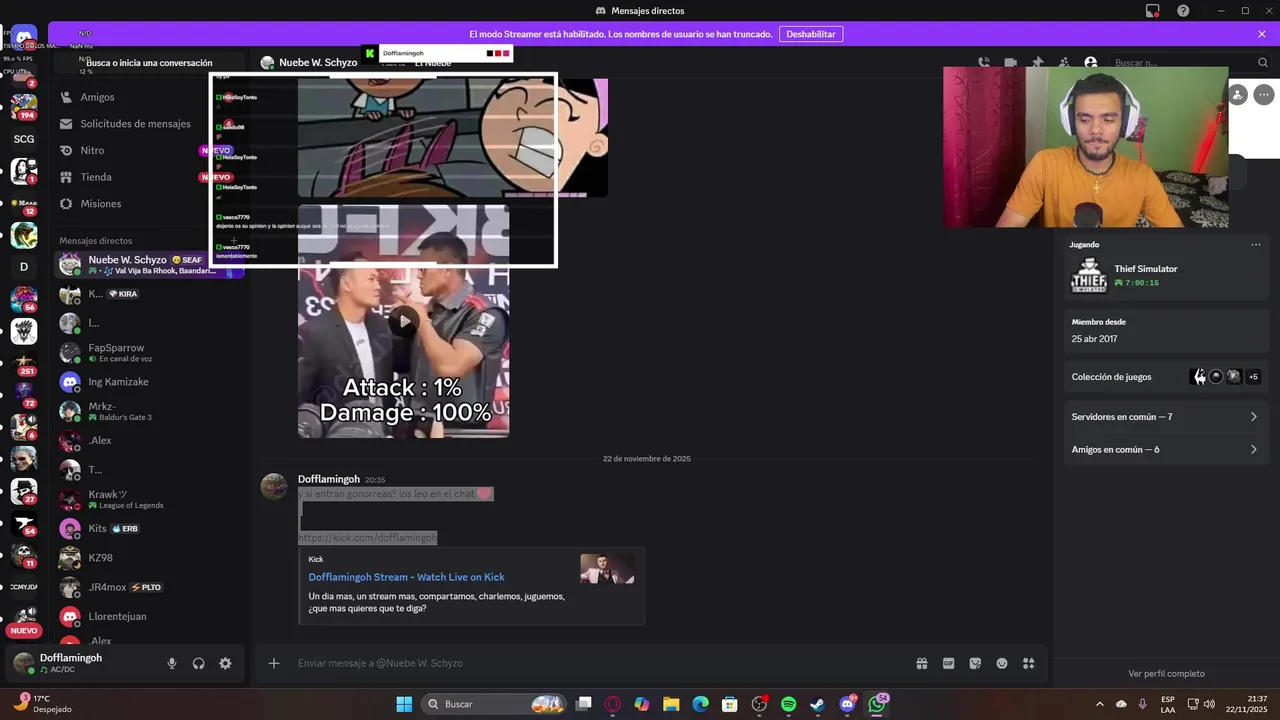Play the Attack 1% Damage 100% video
Image resolution: width=1280 pixels, height=720 pixels.
pos(404,322)
